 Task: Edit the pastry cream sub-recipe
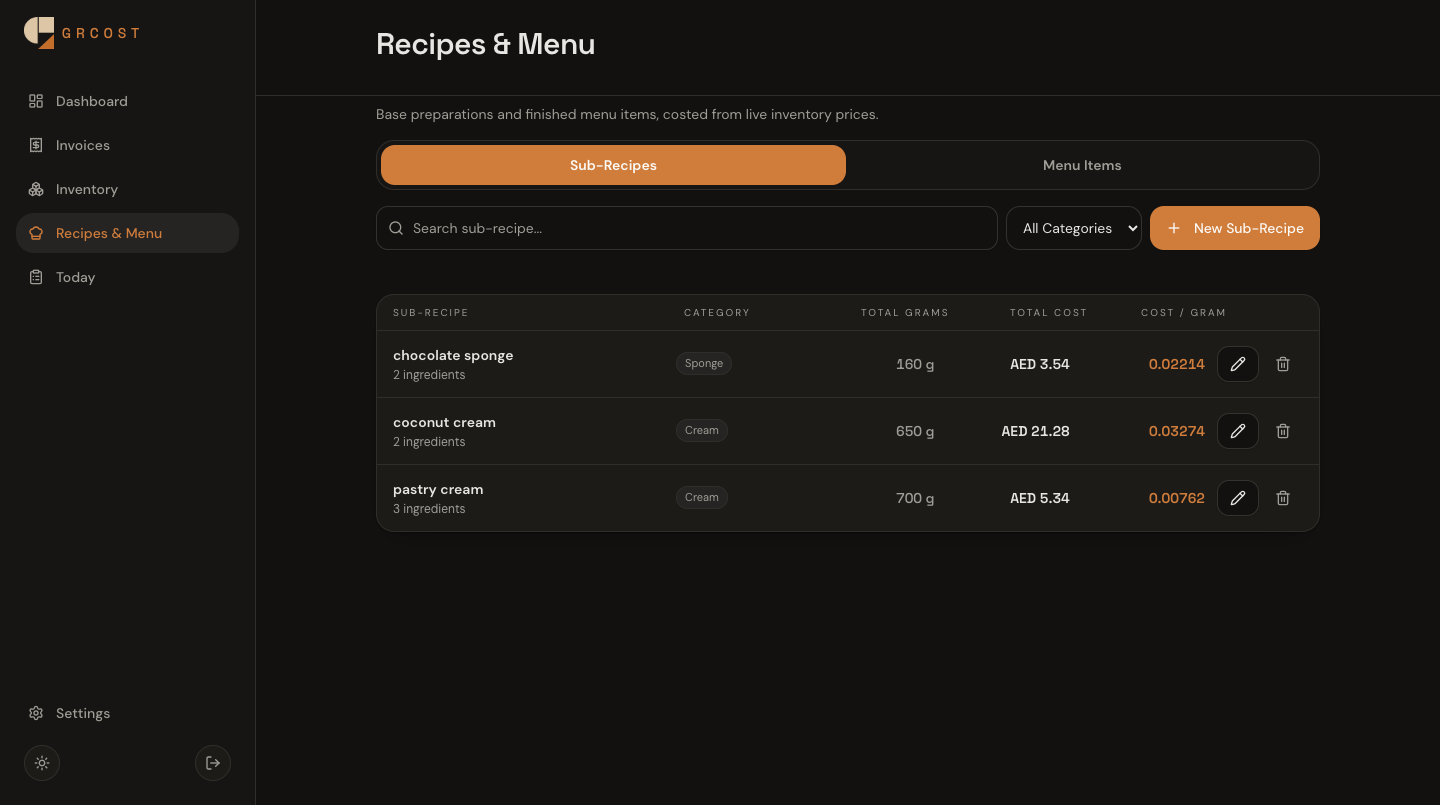(x=1238, y=498)
